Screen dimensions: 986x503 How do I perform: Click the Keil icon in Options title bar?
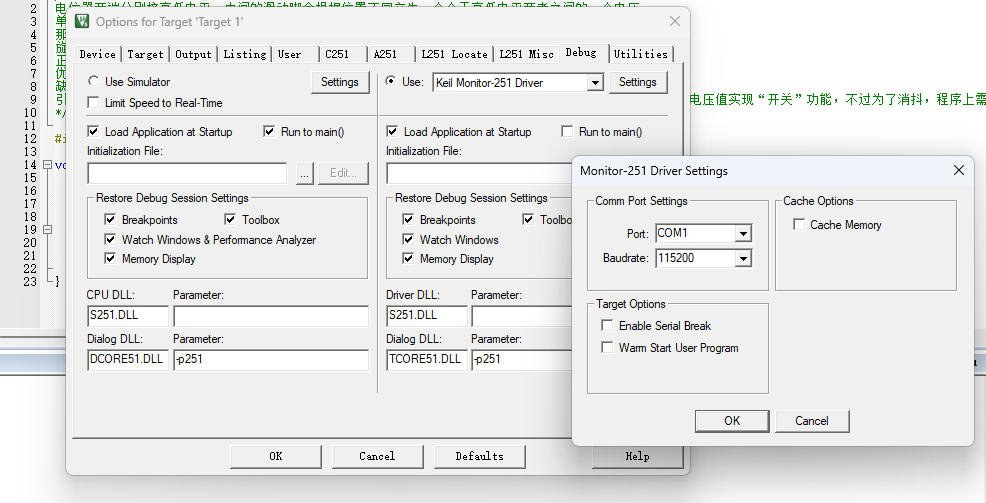[x=82, y=21]
